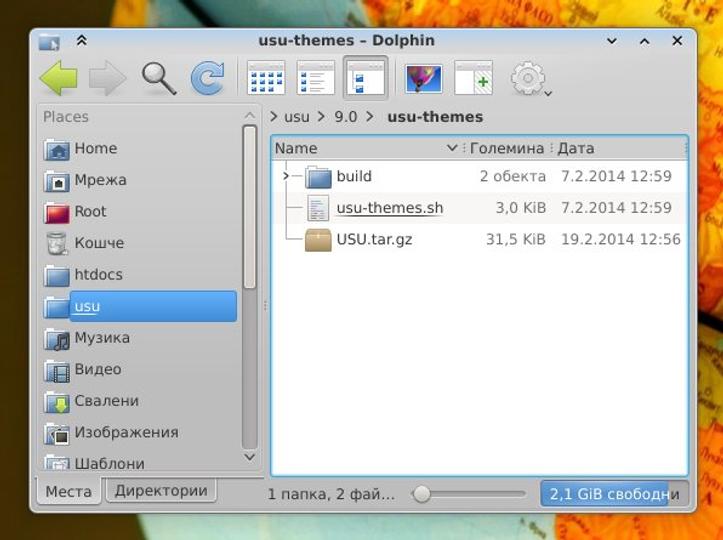Click the double up-arrow titlebar icon
Screen dimensions: 723x540
click(x=82, y=41)
